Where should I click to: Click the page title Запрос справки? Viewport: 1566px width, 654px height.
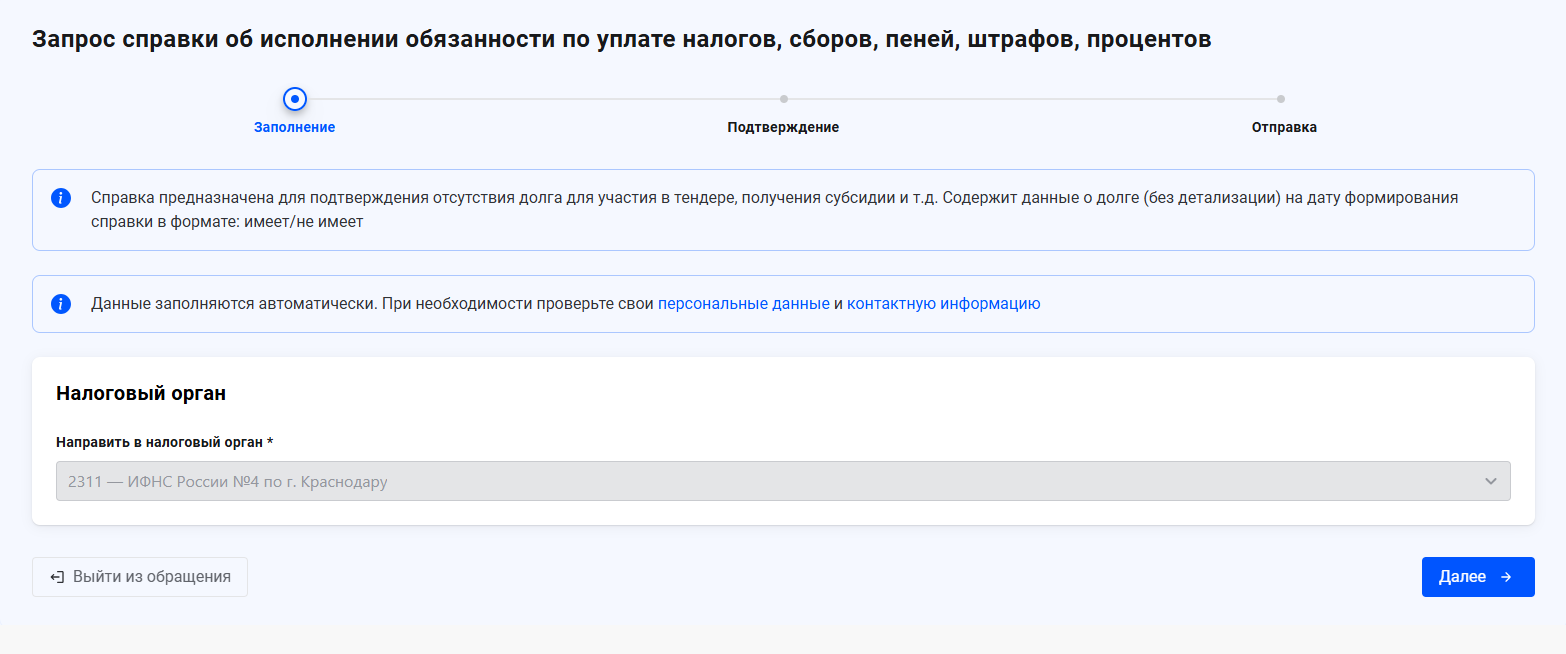click(x=622, y=40)
